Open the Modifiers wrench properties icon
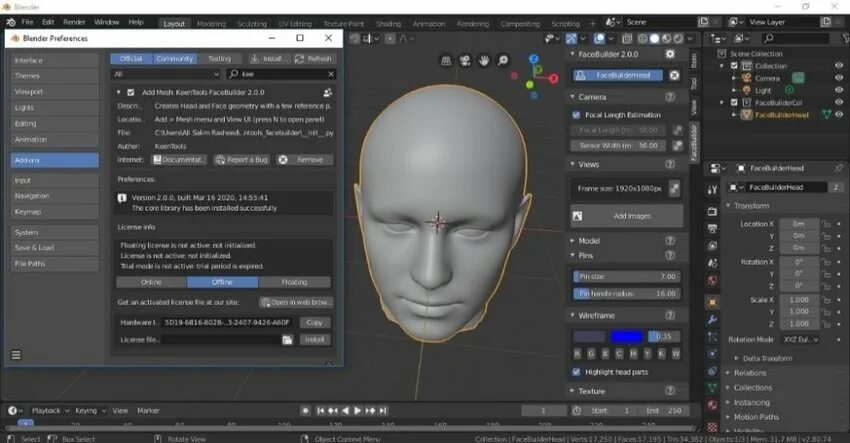 [x=713, y=319]
